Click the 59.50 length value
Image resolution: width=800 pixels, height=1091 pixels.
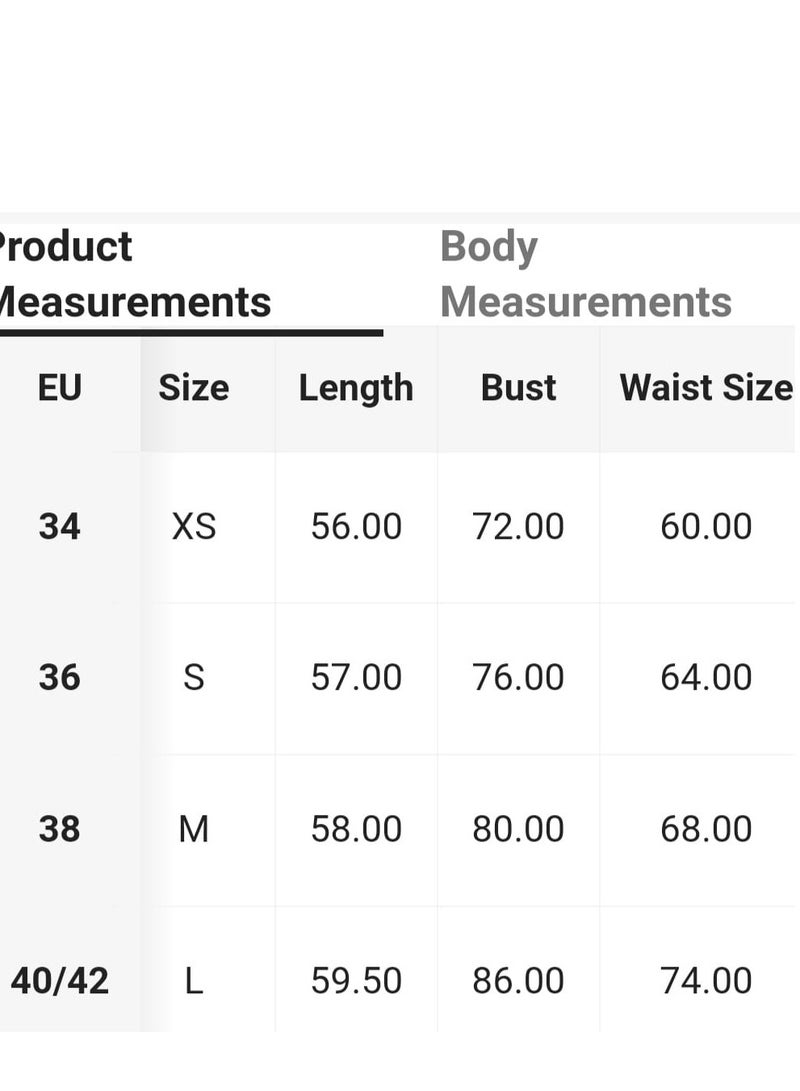point(356,981)
